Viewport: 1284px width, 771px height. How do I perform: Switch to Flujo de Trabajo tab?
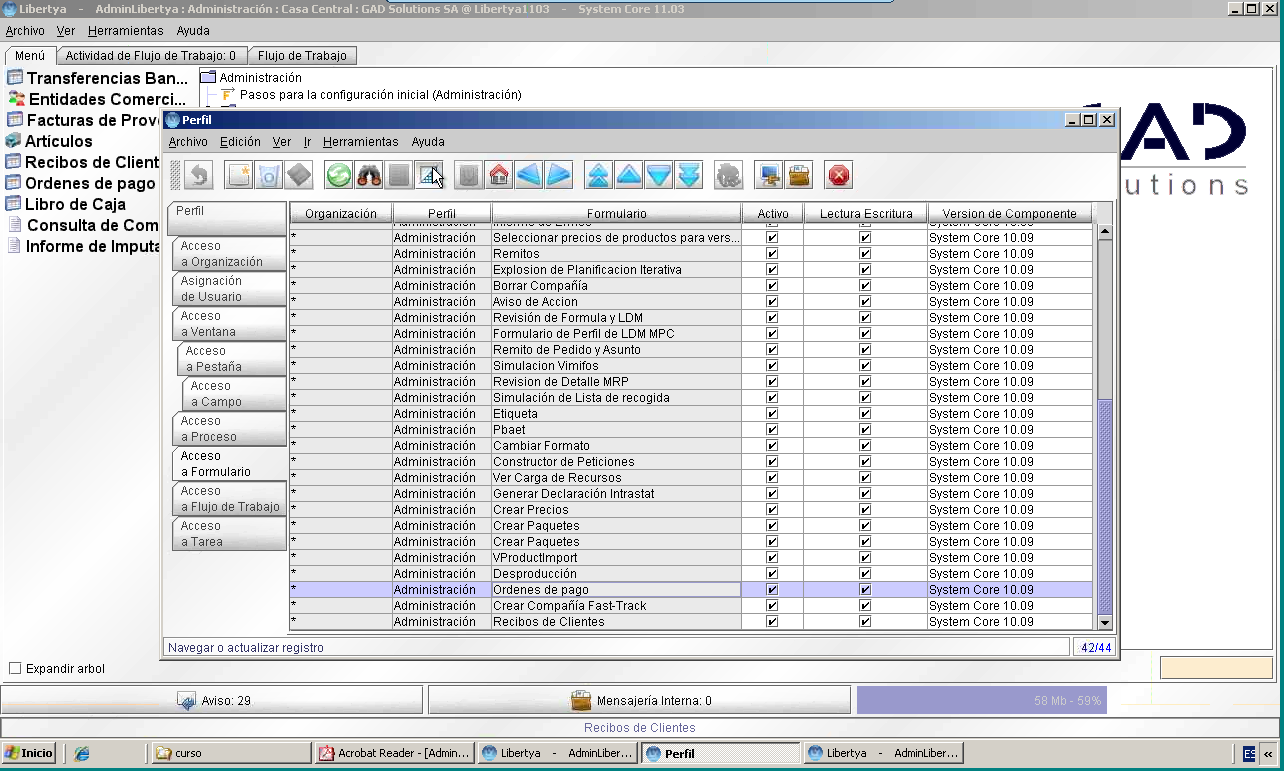(302, 56)
